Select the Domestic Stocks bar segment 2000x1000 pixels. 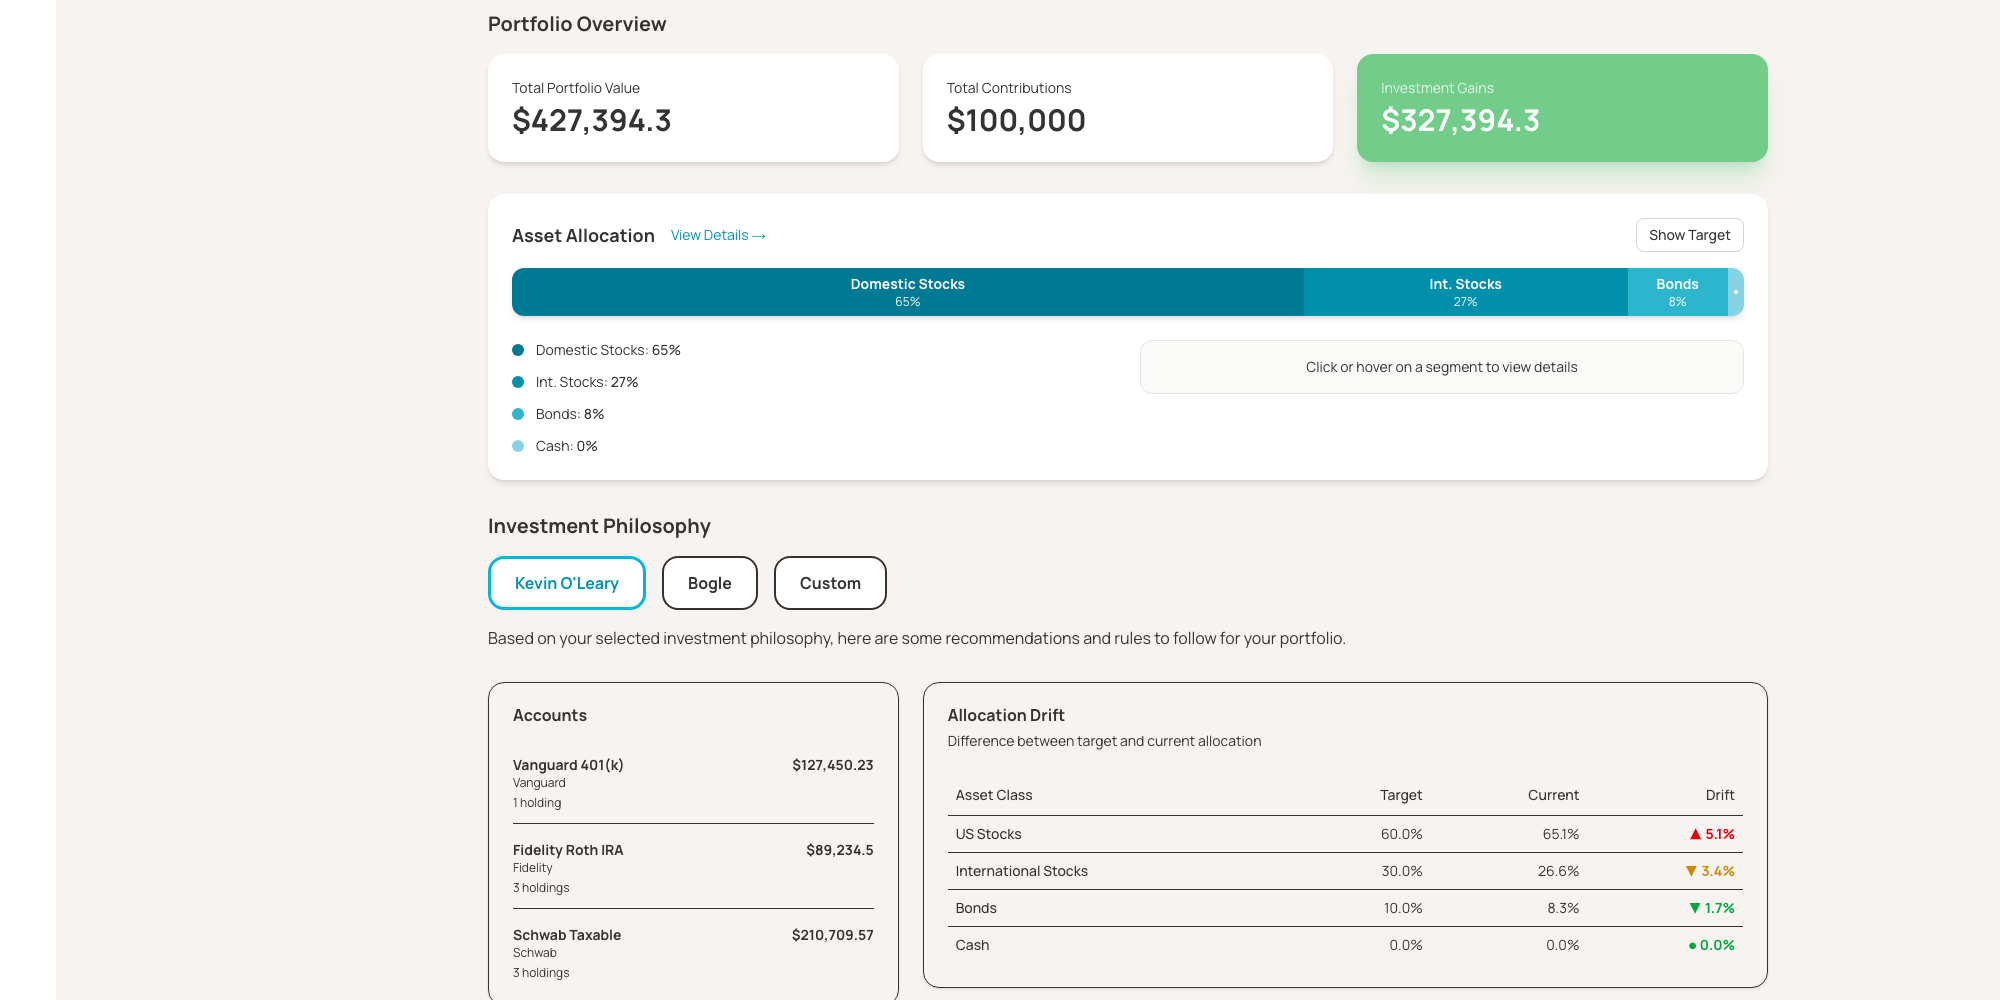[907, 291]
